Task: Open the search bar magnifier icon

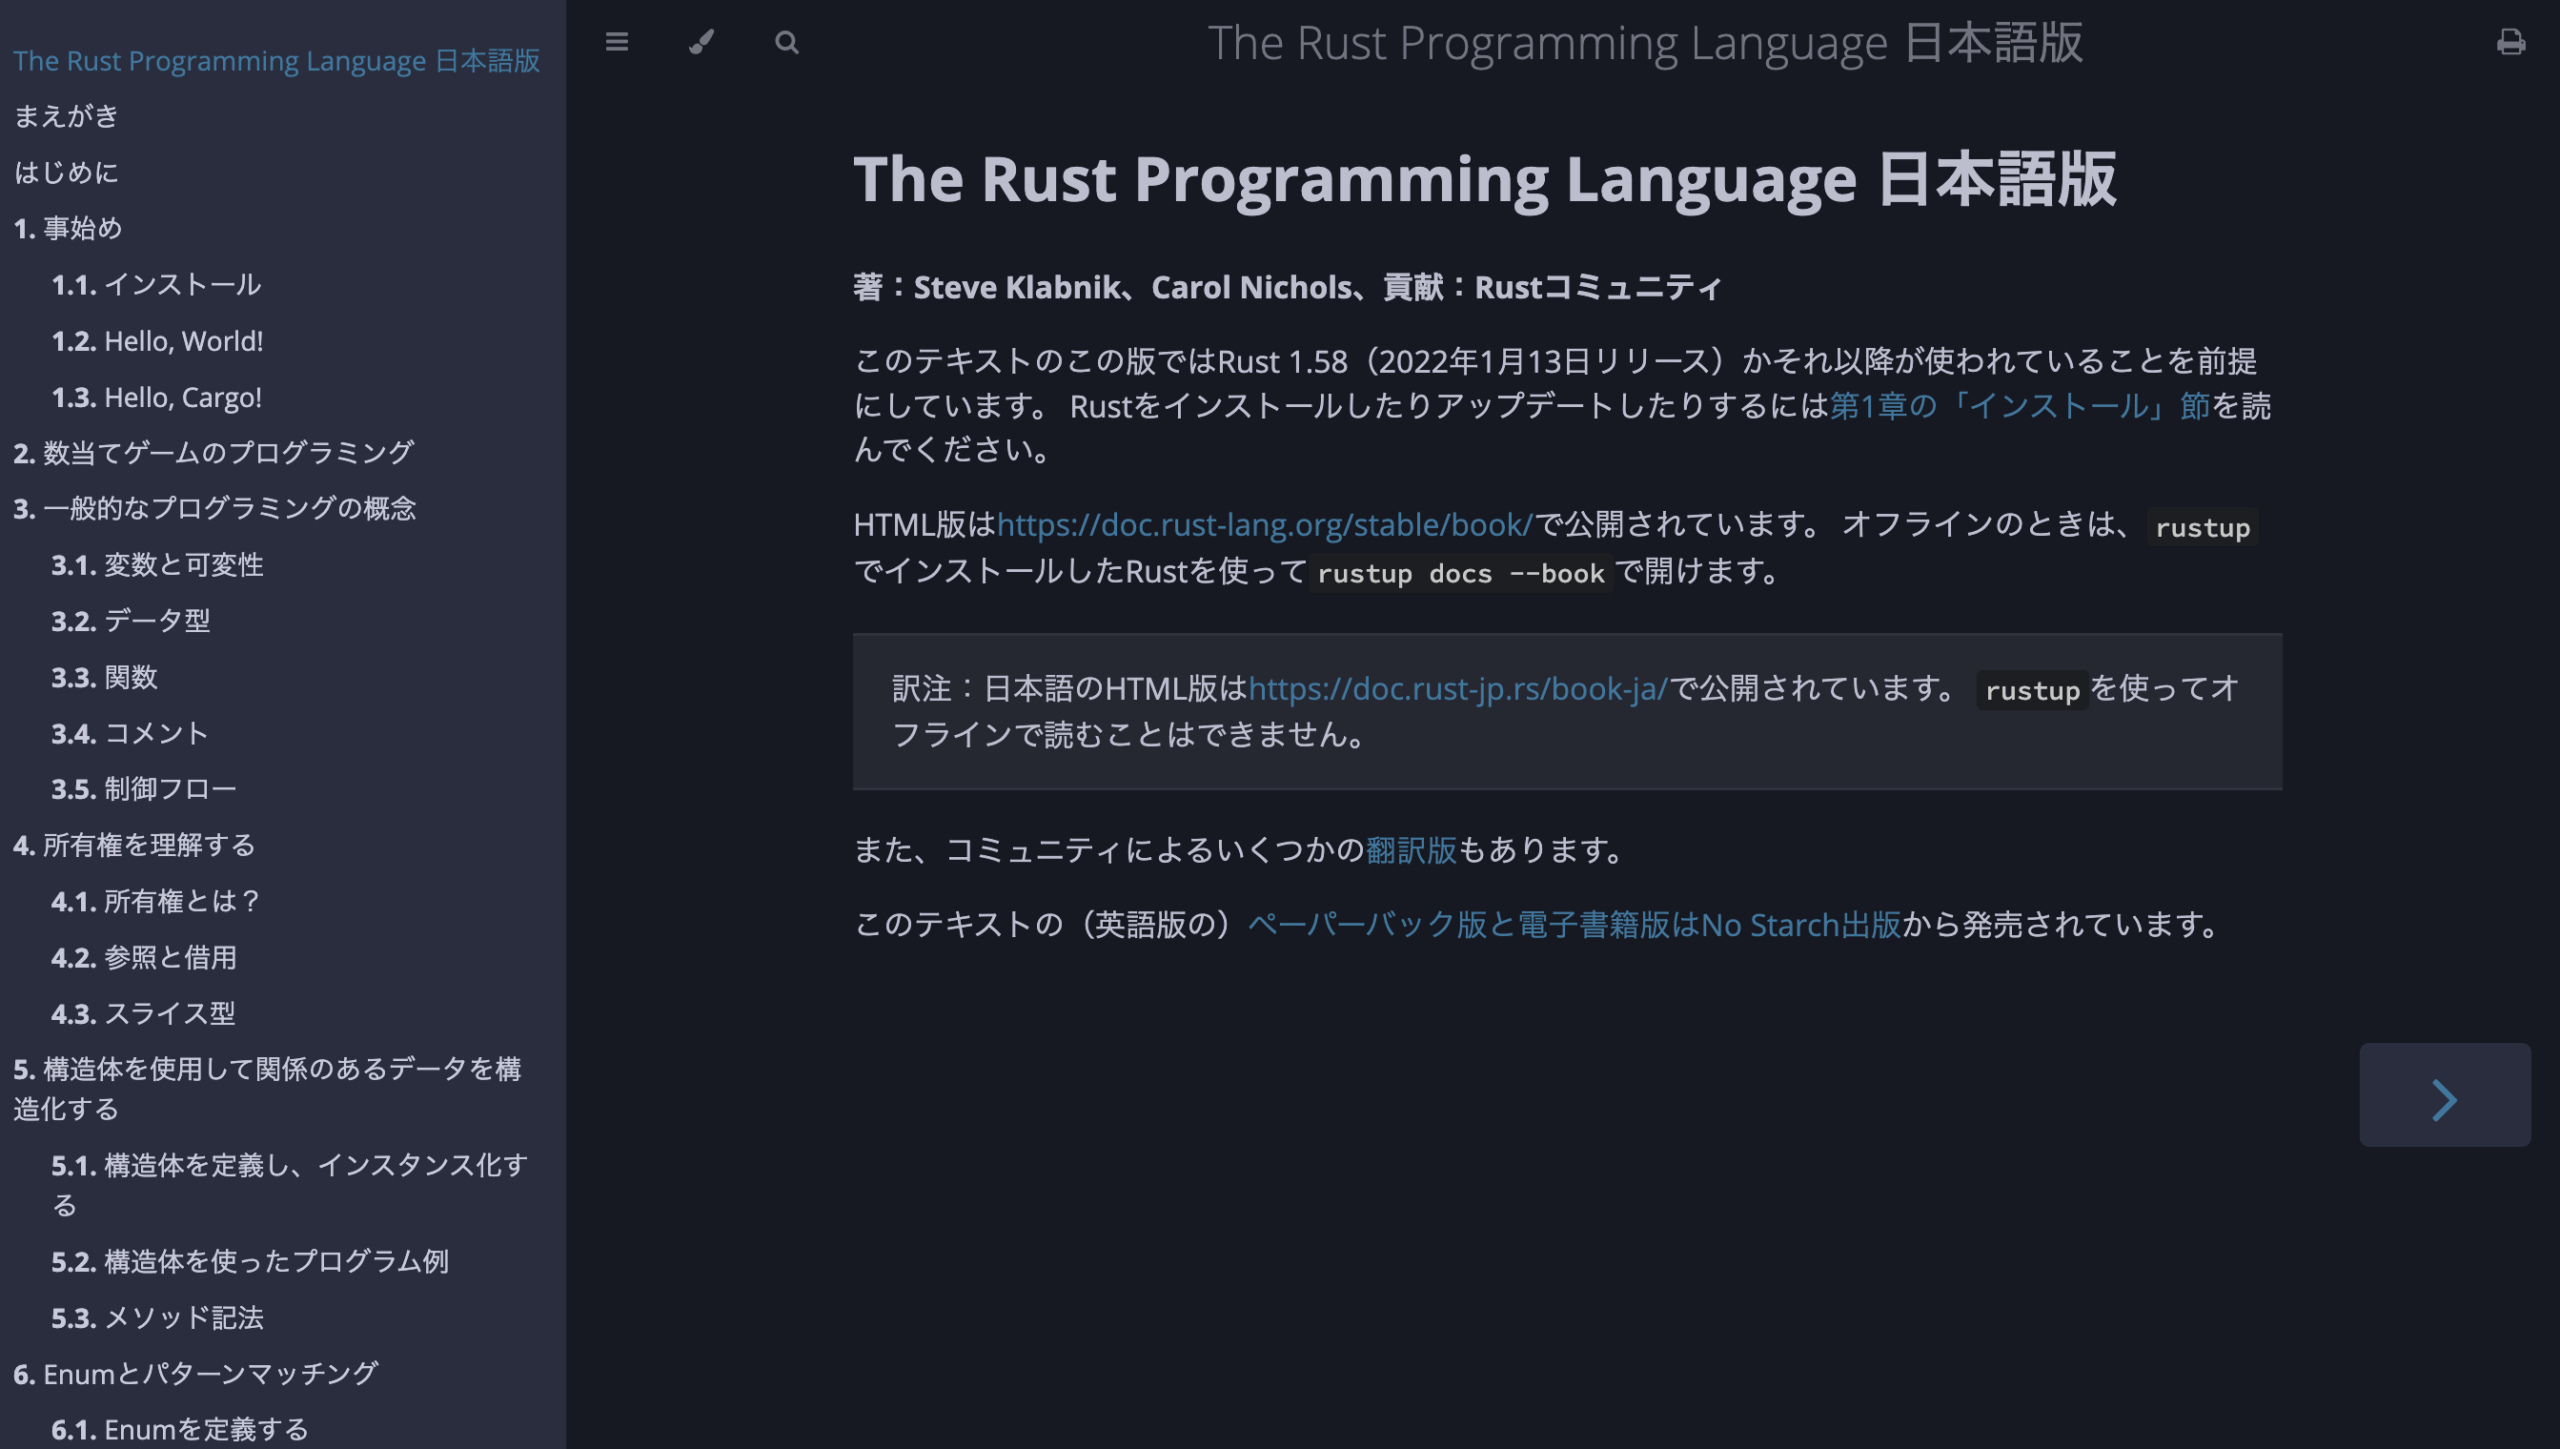Action: pyautogui.click(x=787, y=42)
